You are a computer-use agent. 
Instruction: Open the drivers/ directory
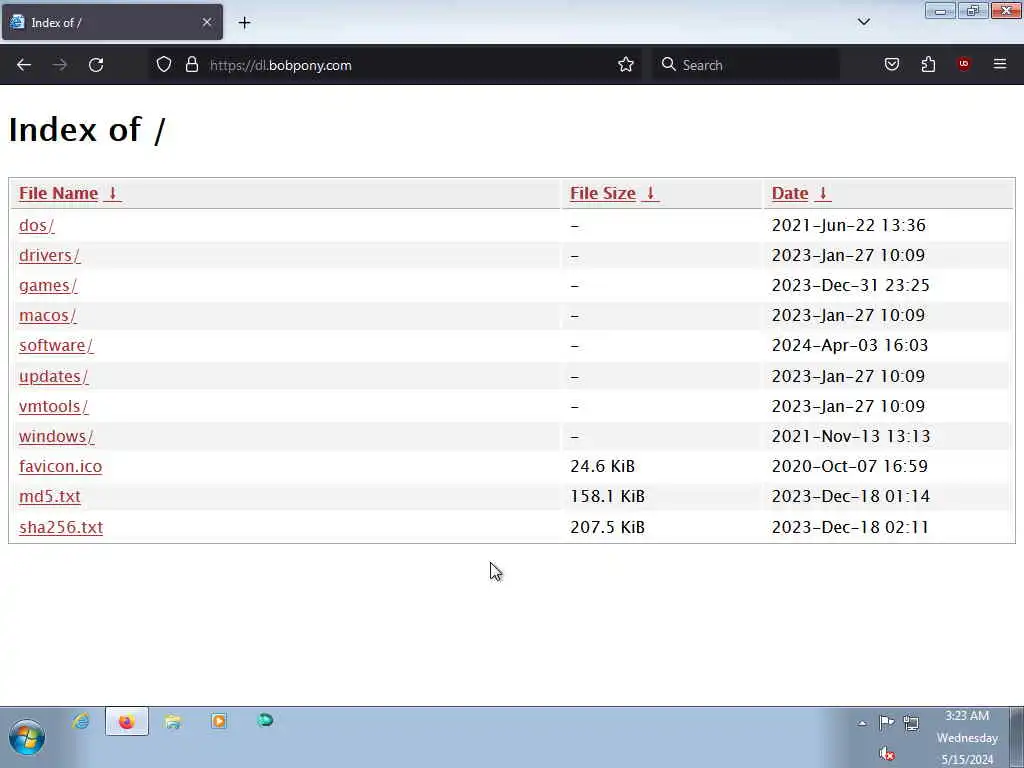tap(50, 255)
